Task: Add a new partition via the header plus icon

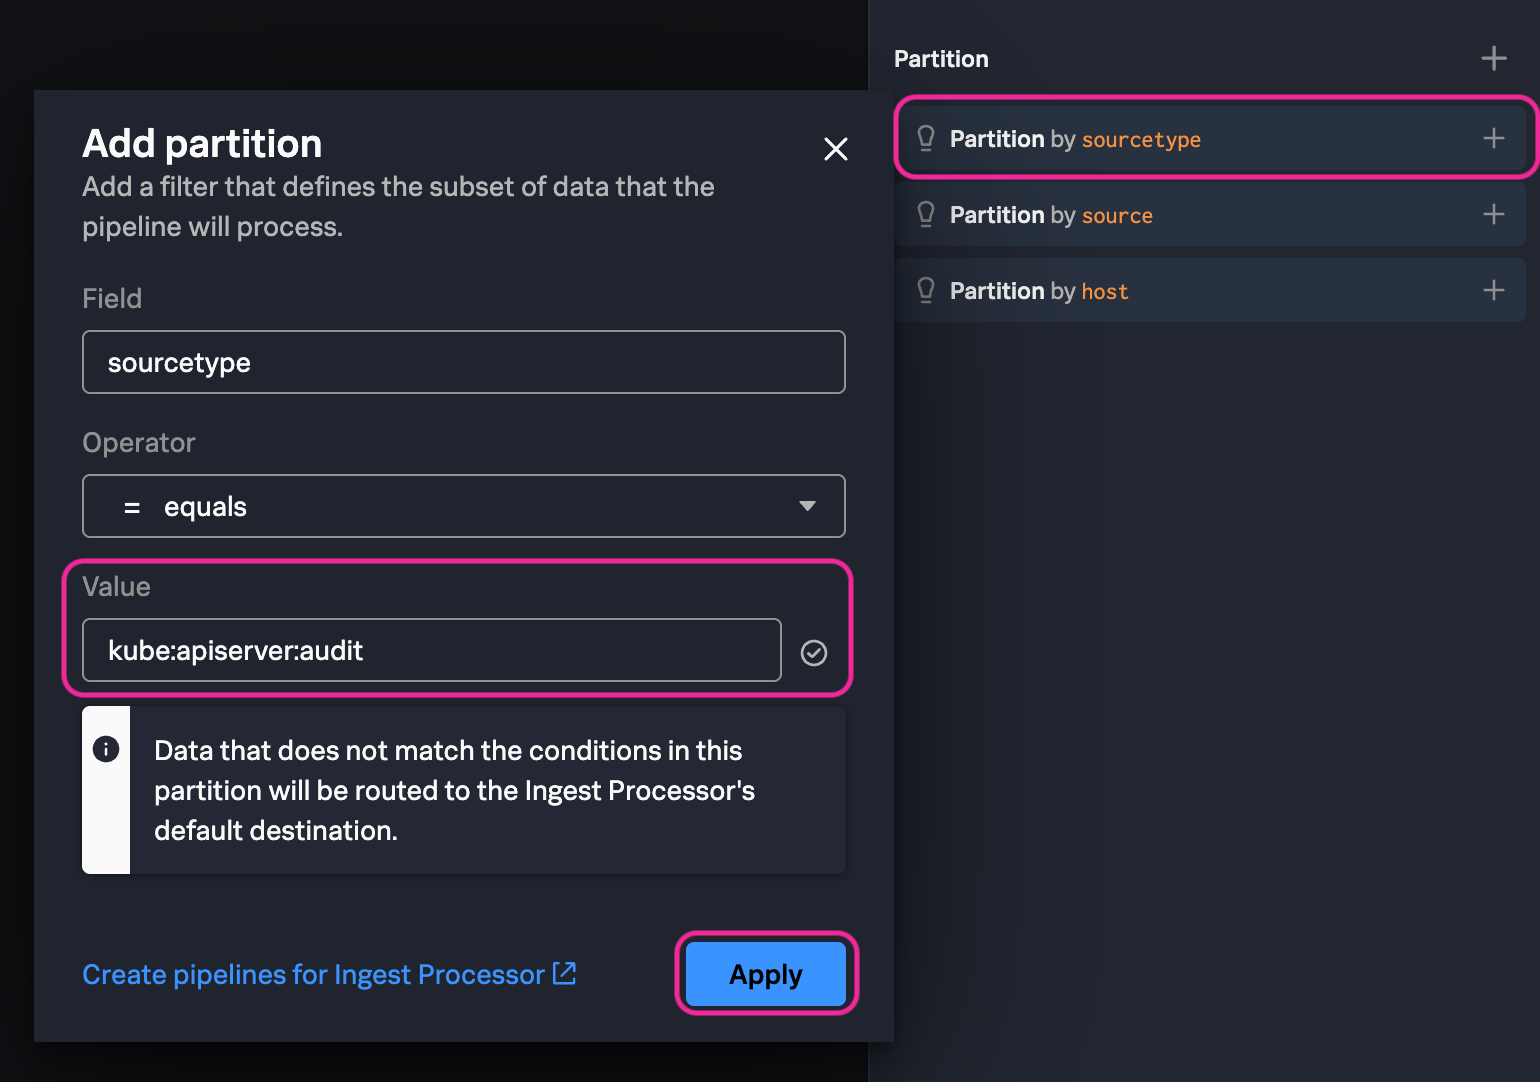Action: 1493,57
